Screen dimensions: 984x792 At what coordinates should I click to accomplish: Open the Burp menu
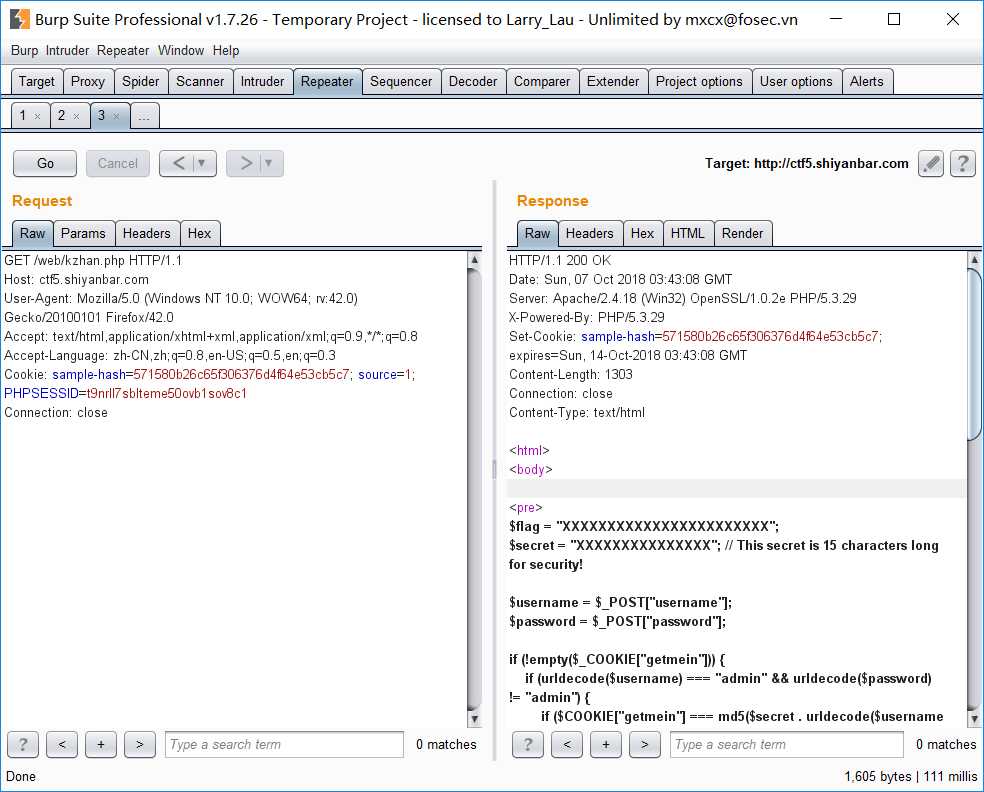pos(24,50)
